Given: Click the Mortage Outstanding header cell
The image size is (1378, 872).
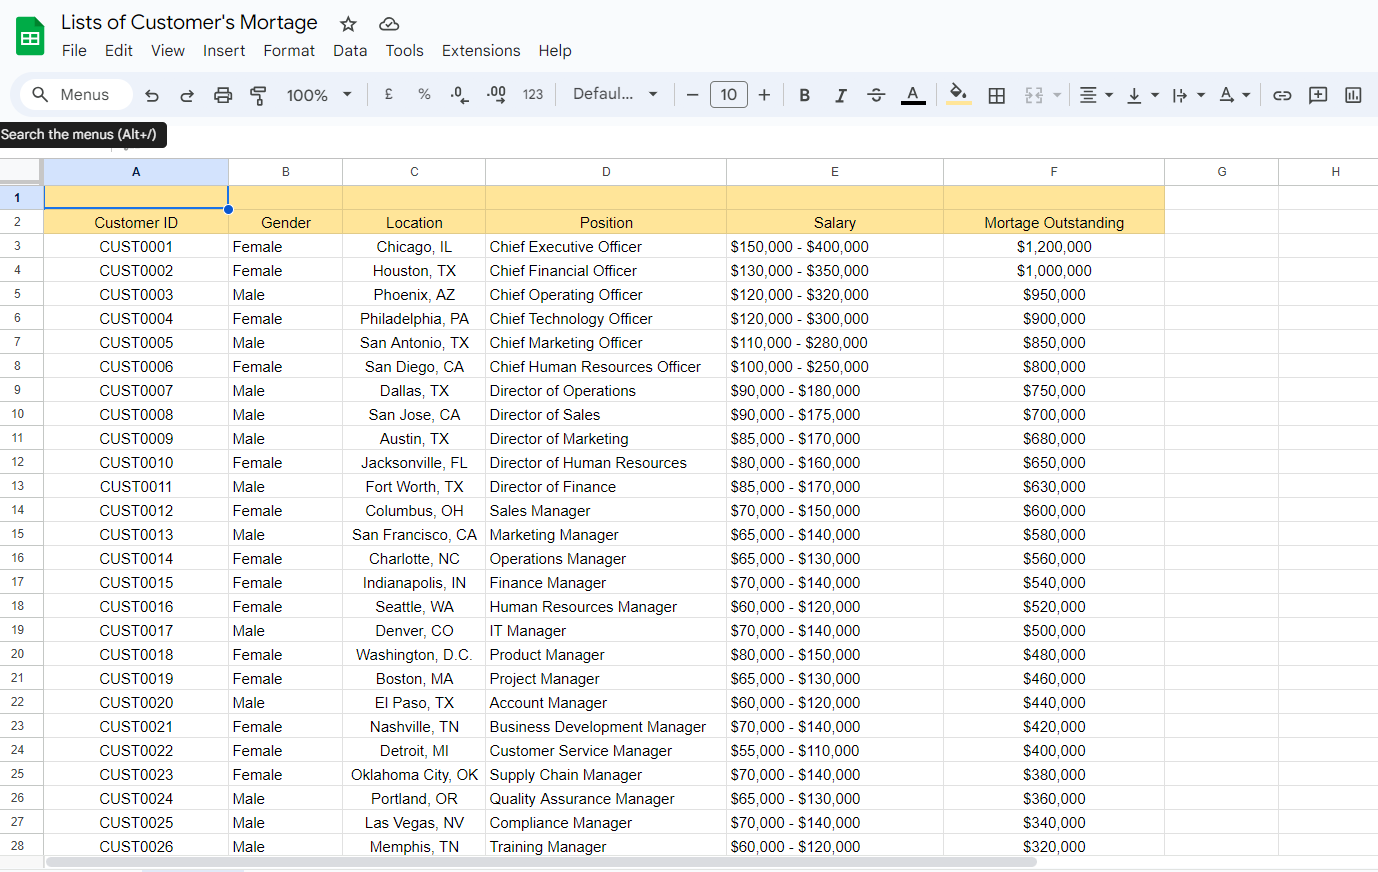Looking at the screenshot, I should (x=1054, y=222).
